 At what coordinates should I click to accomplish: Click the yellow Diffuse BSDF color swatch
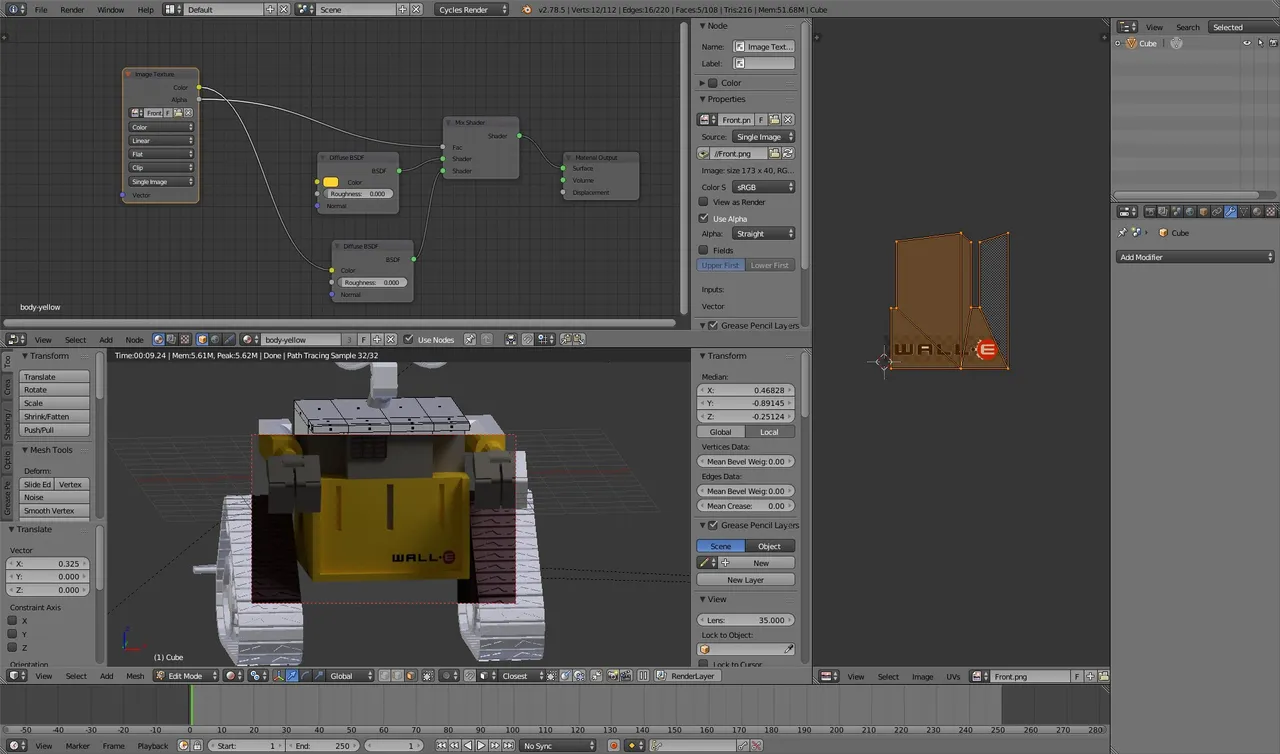pos(330,182)
